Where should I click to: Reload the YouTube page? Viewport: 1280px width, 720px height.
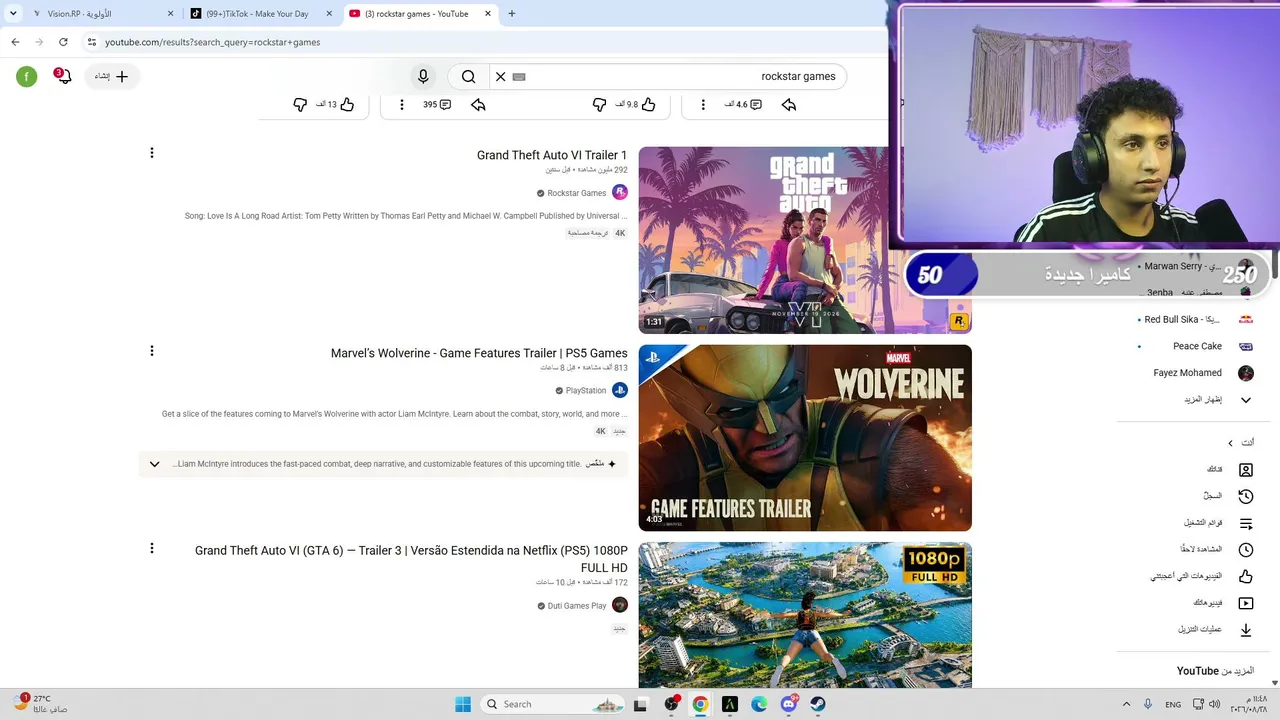63,42
